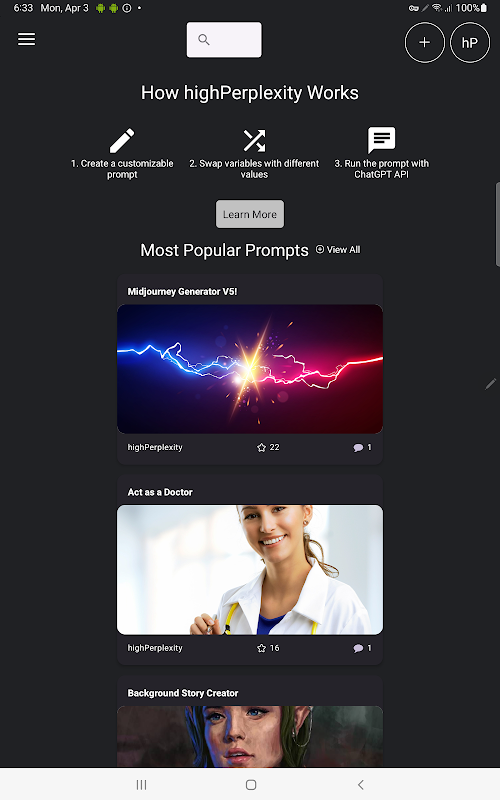Star the Midjourney Generator V5 prompt
The image size is (500, 800).
[x=262, y=447]
